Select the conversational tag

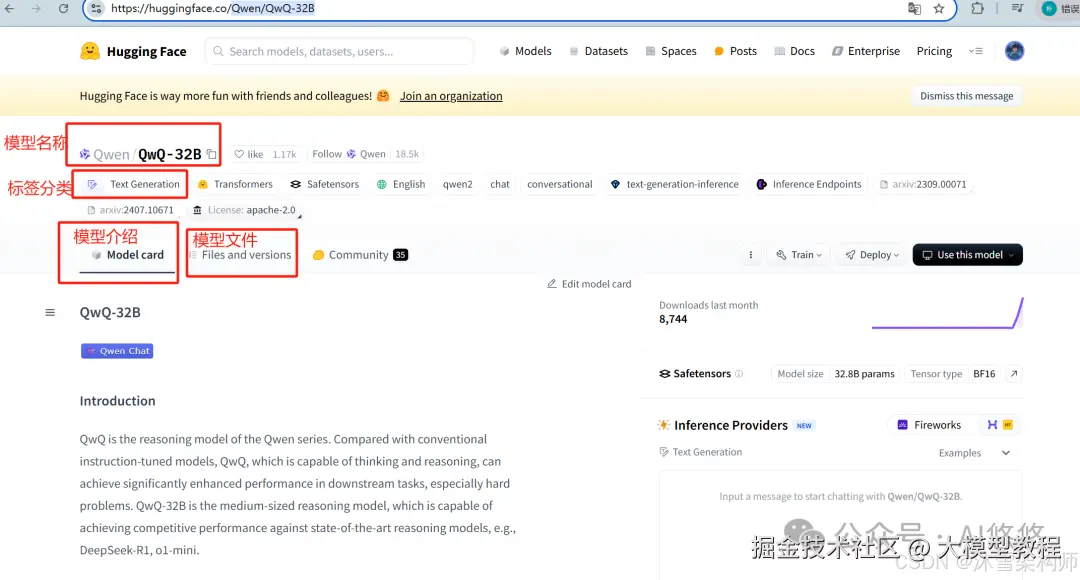pyautogui.click(x=559, y=184)
